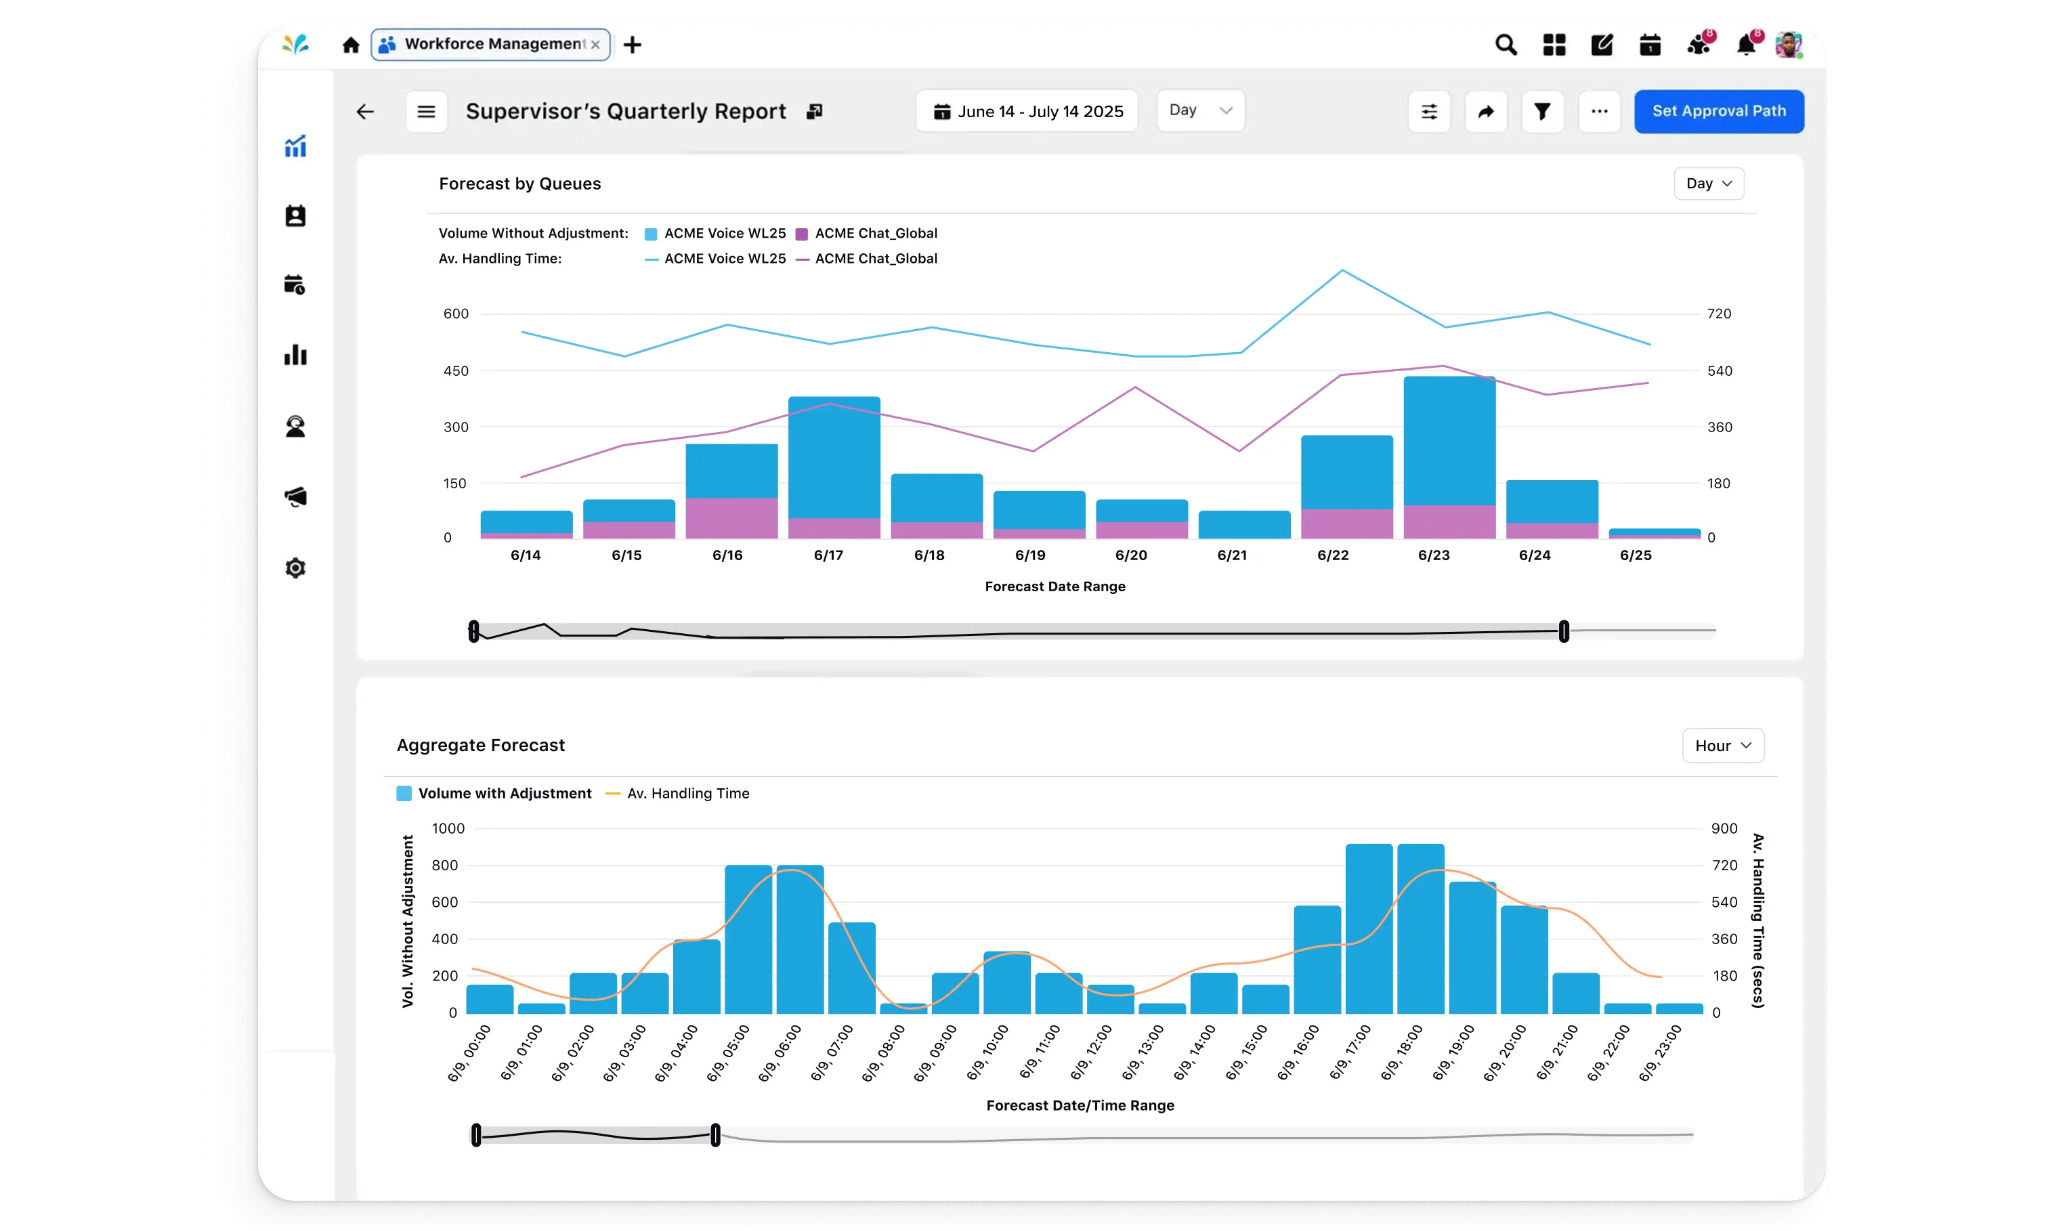This screenshot has height=1231, width=2048.
Task: Click left handle of Aggregate Forecast range slider
Action: [476, 1136]
